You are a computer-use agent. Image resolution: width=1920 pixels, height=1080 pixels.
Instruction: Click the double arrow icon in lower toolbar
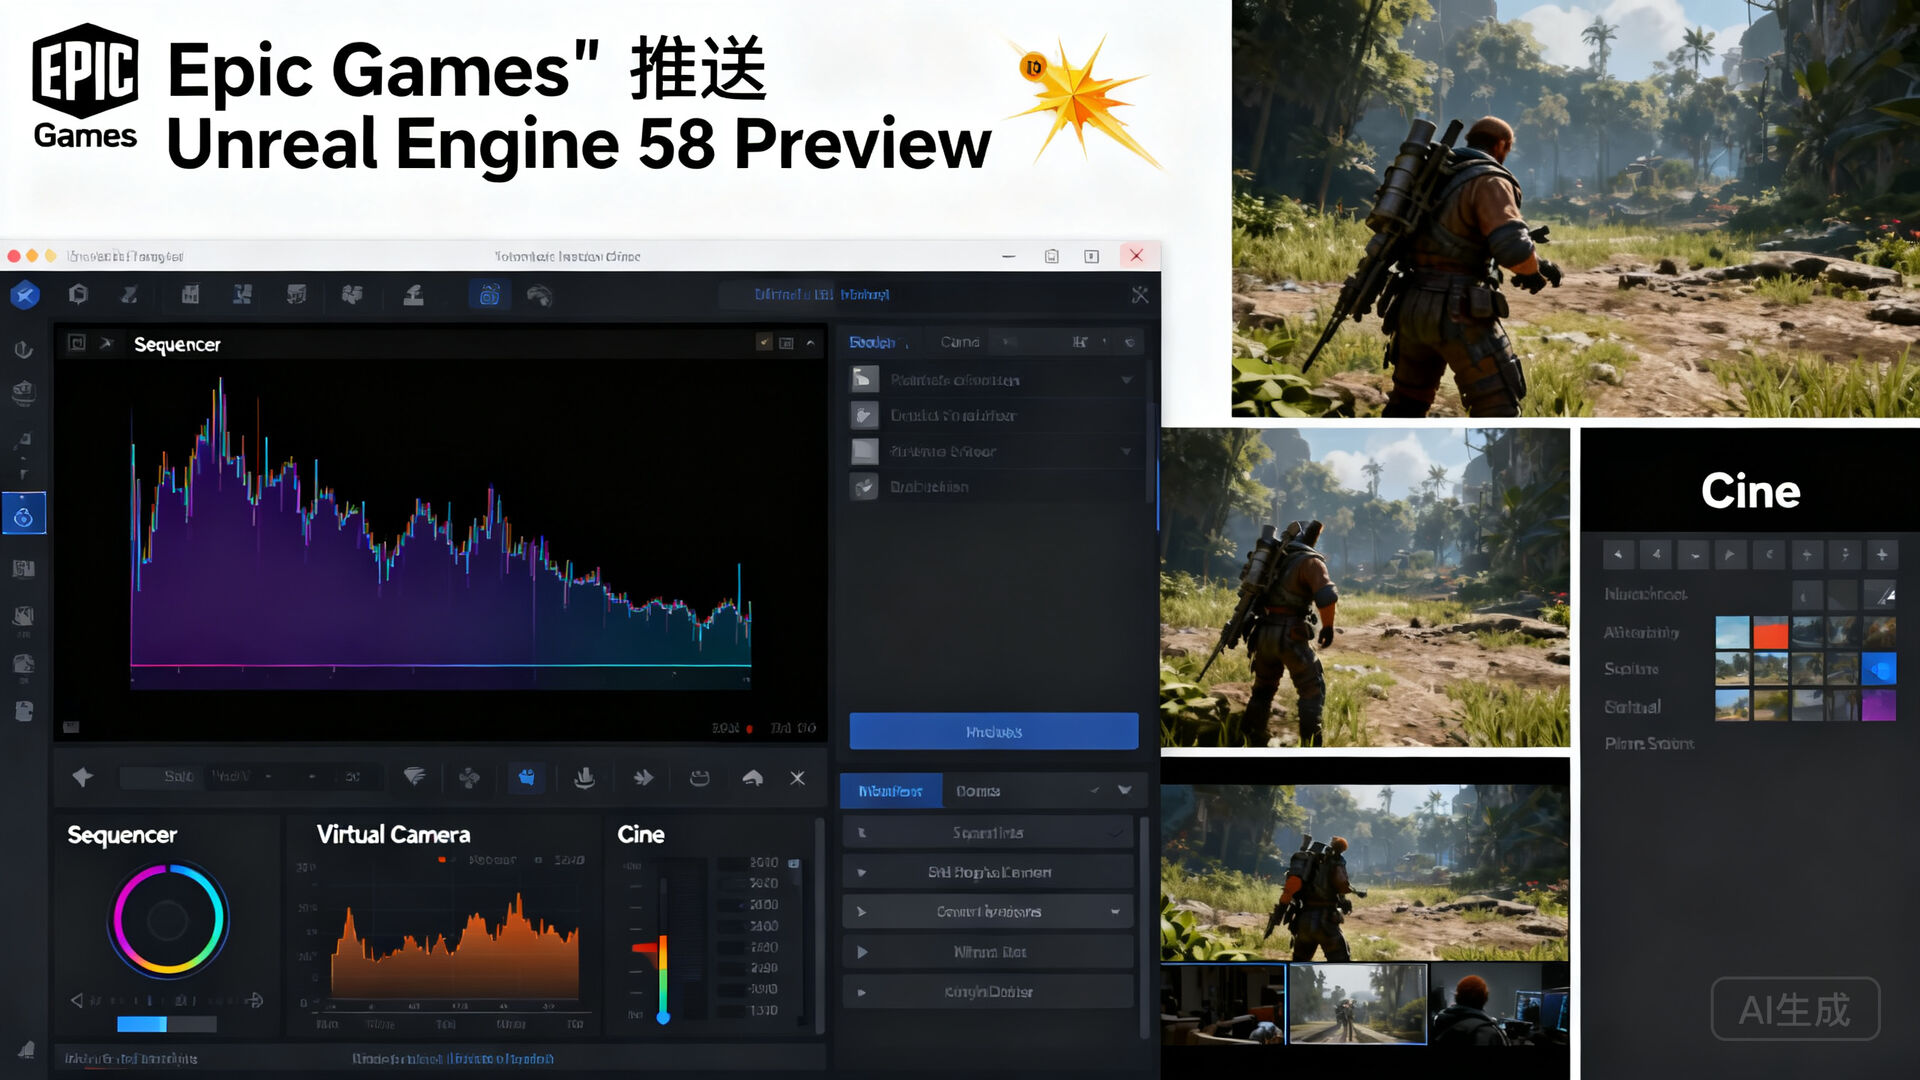(x=643, y=777)
